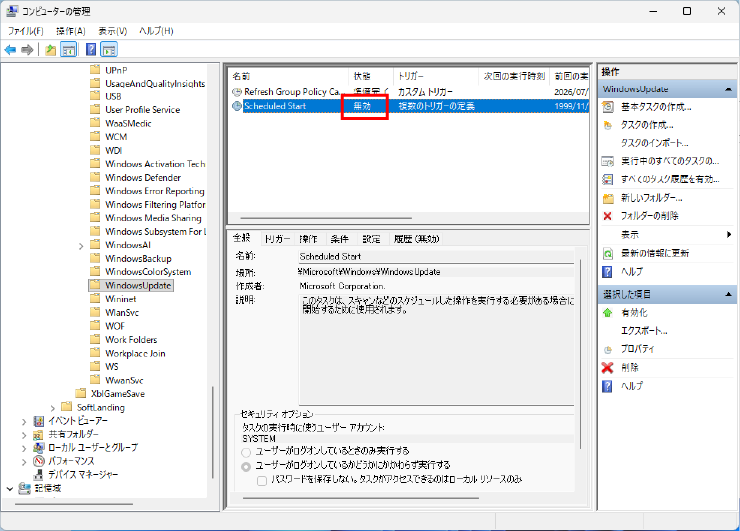
Task: Click the プロパティ clock icon
Action: pyautogui.click(x=608, y=349)
